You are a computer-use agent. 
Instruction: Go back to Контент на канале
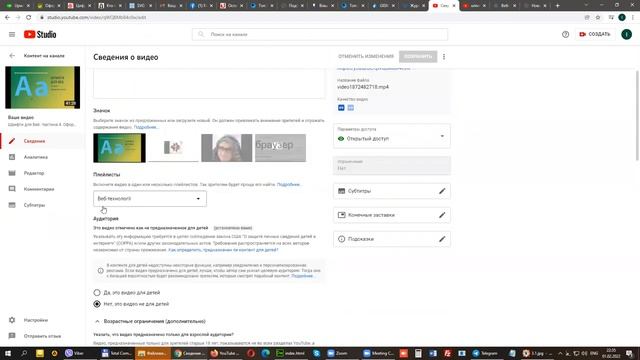click(x=12, y=56)
